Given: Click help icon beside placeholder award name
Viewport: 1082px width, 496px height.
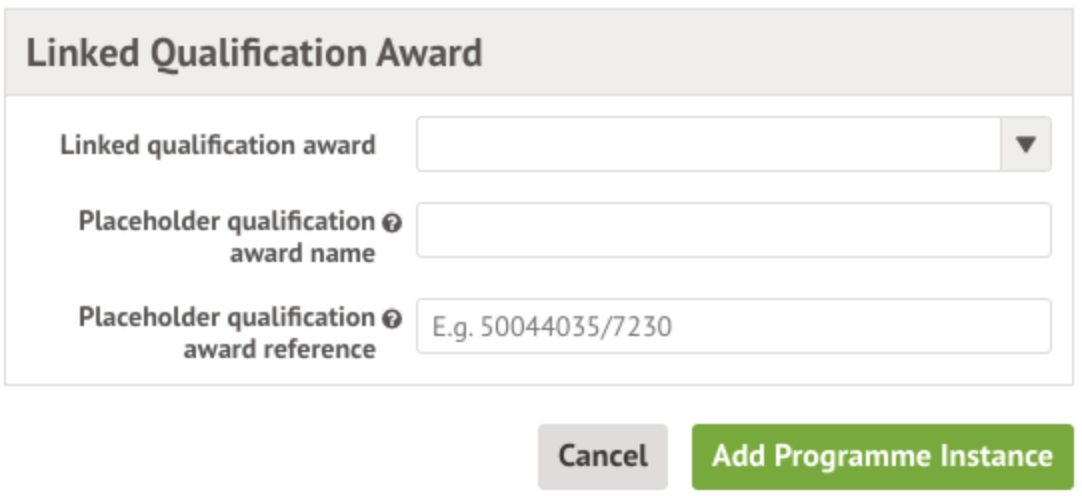Looking at the screenshot, I should click(392, 222).
